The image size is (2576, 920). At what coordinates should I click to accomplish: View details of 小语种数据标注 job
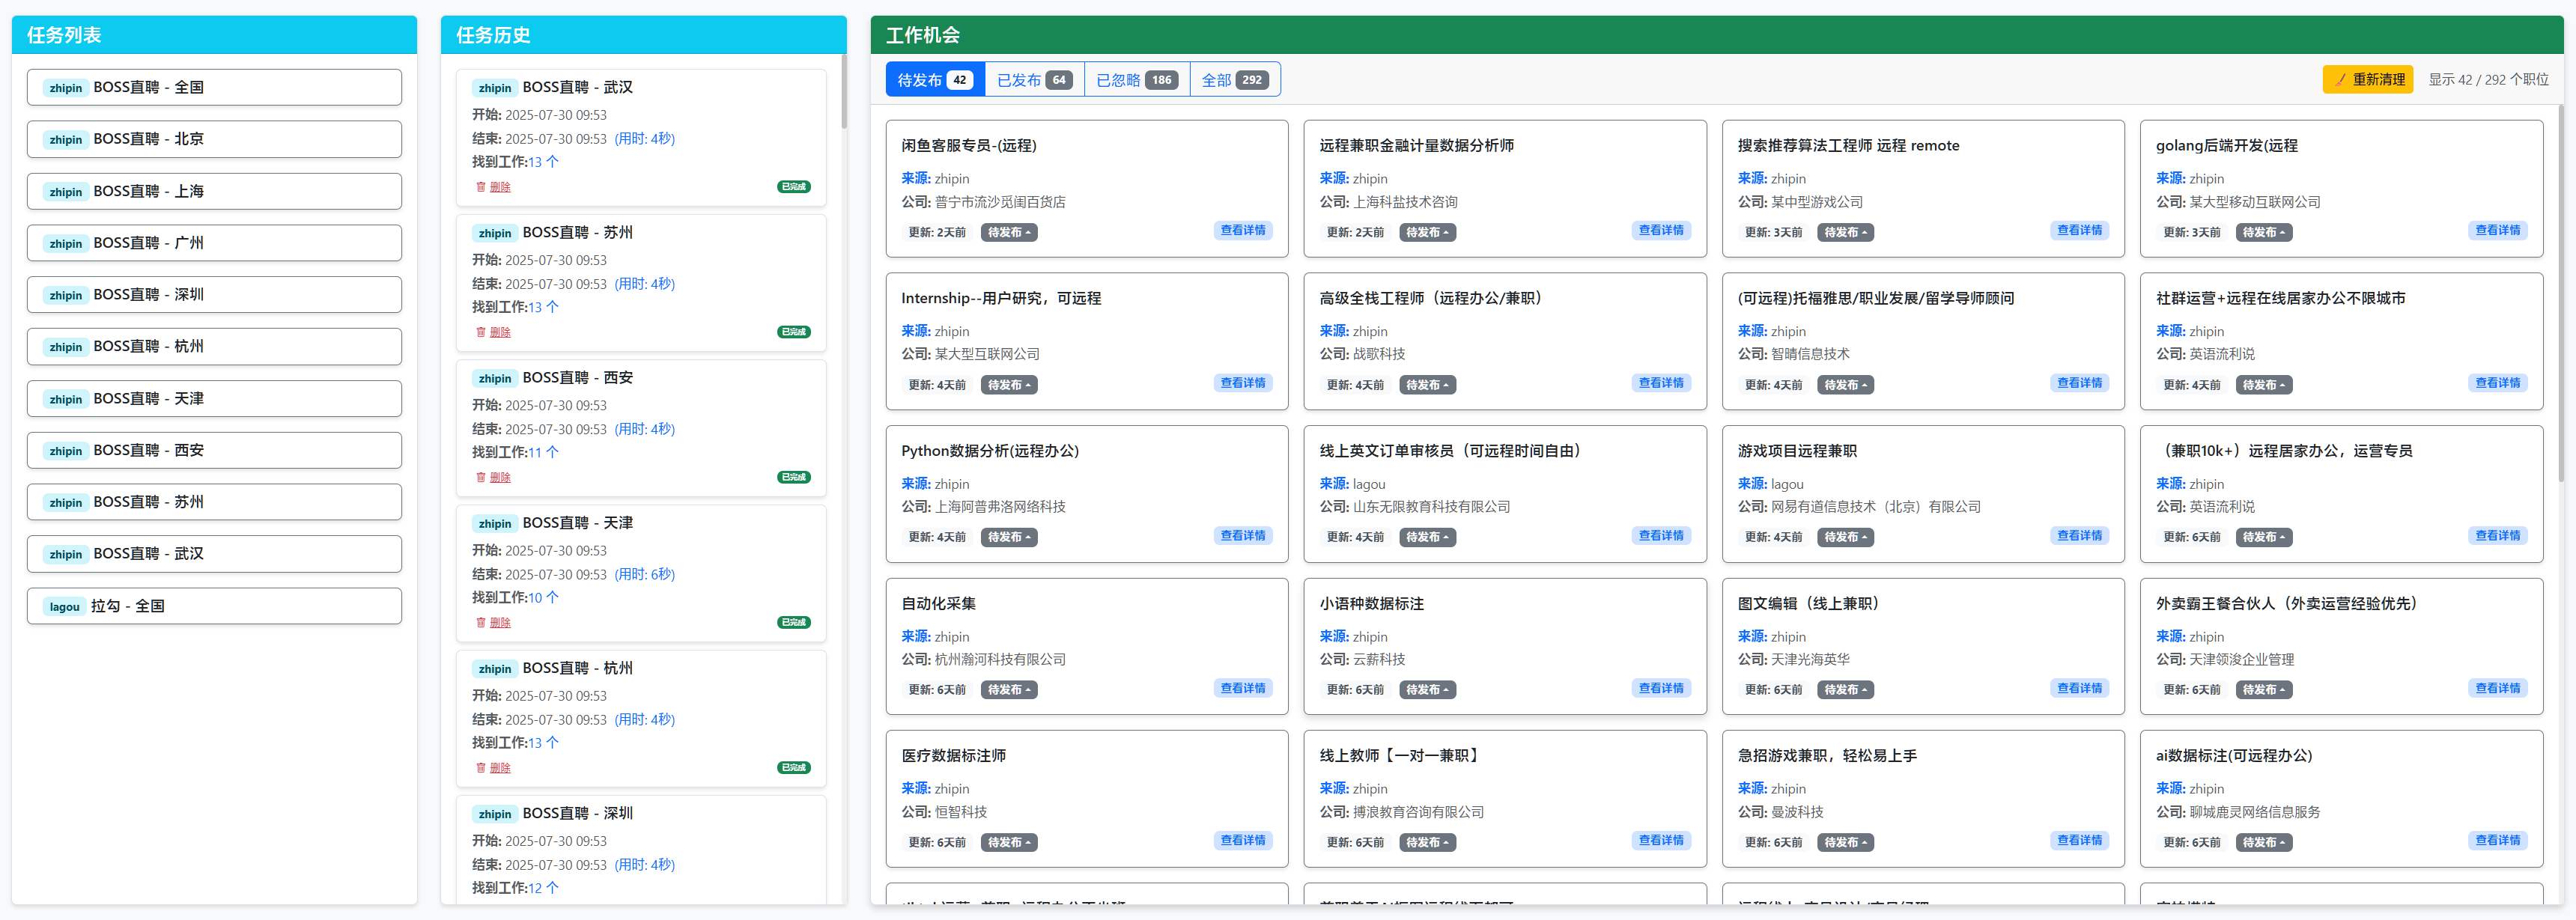coord(1661,688)
